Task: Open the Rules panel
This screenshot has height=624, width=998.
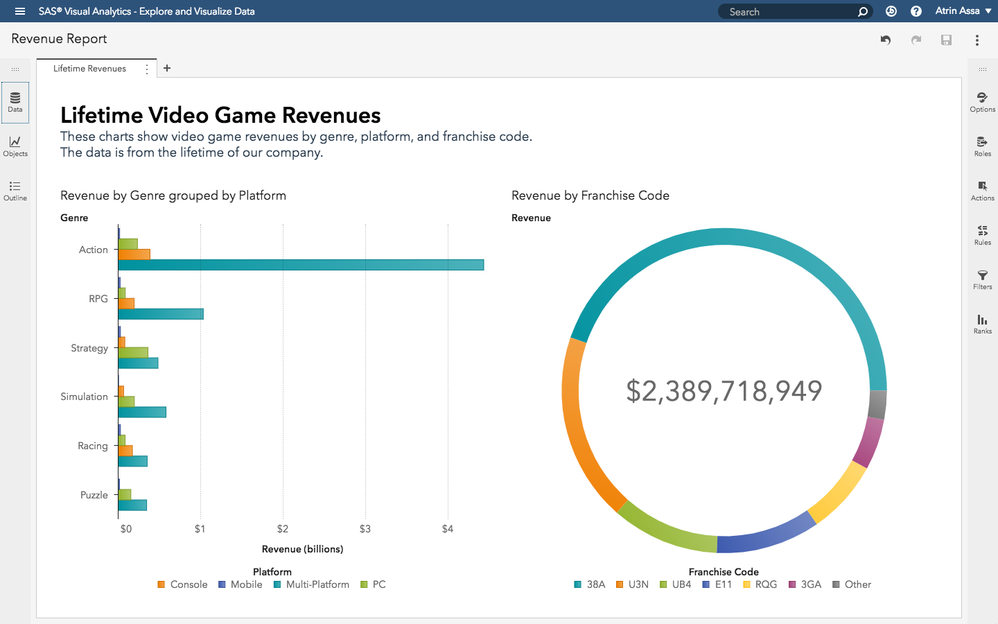Action: pos(982,234)
